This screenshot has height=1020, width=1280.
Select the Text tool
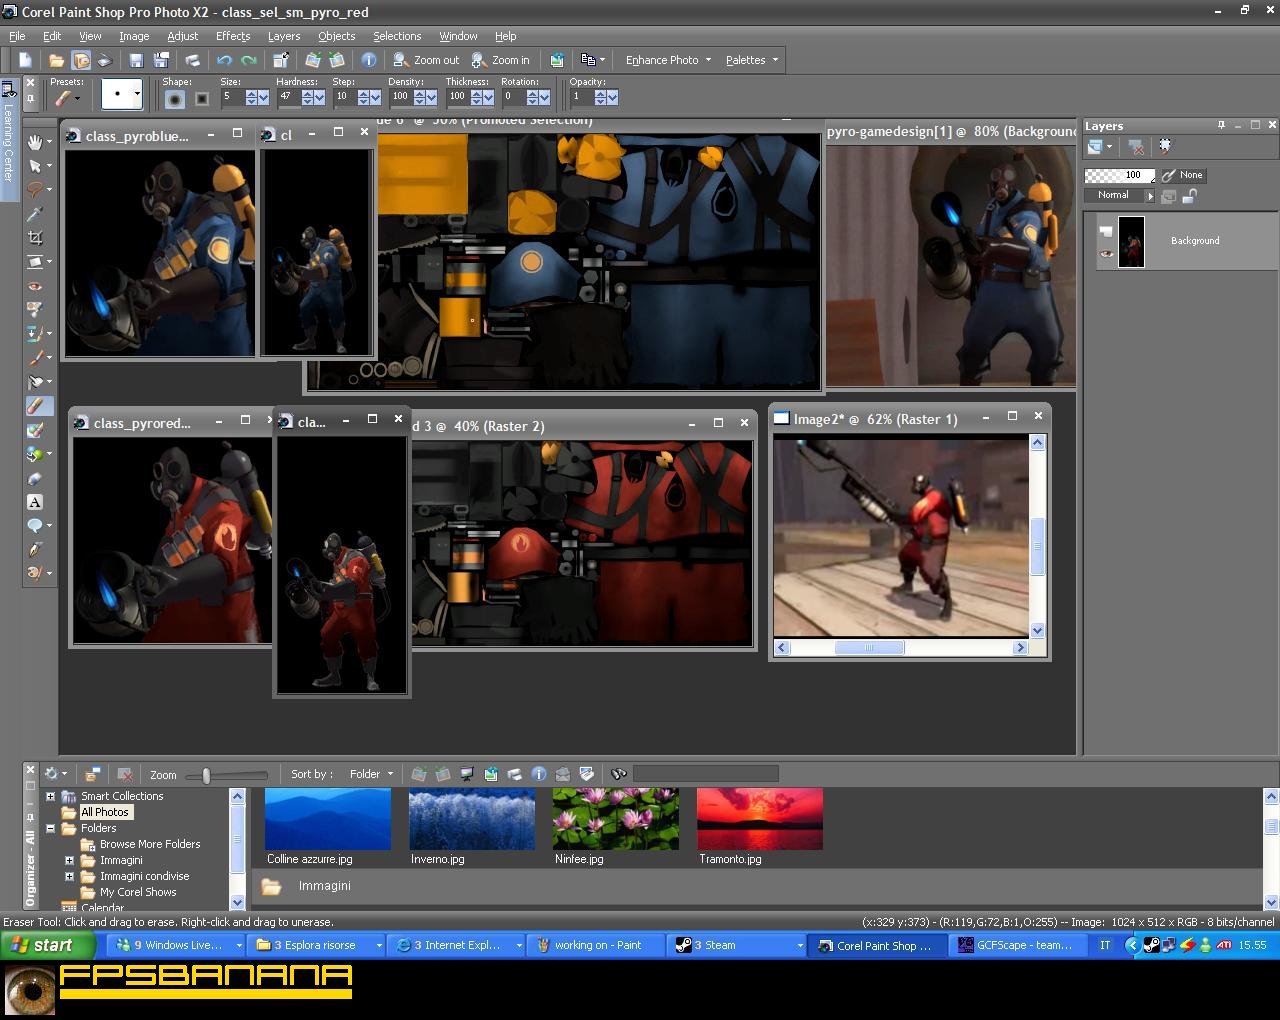[35, 502]
